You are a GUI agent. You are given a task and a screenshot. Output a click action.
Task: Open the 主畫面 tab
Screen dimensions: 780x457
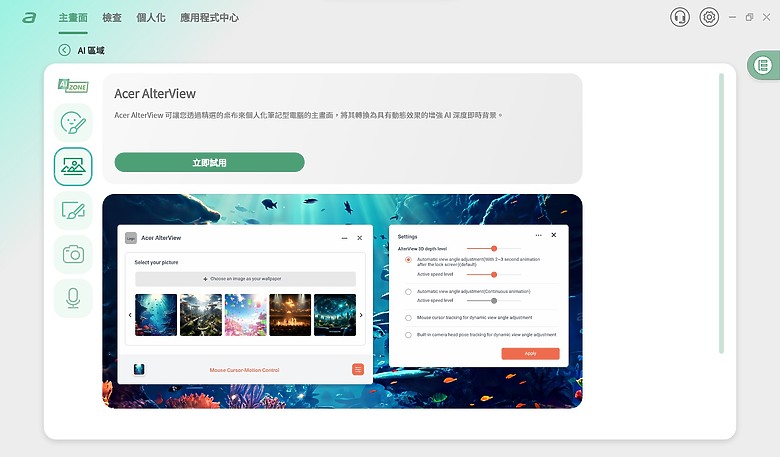73,18
